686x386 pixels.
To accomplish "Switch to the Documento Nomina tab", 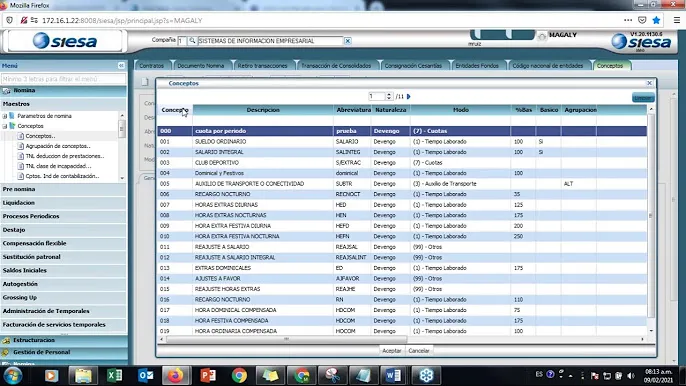I will pos(201,66).
